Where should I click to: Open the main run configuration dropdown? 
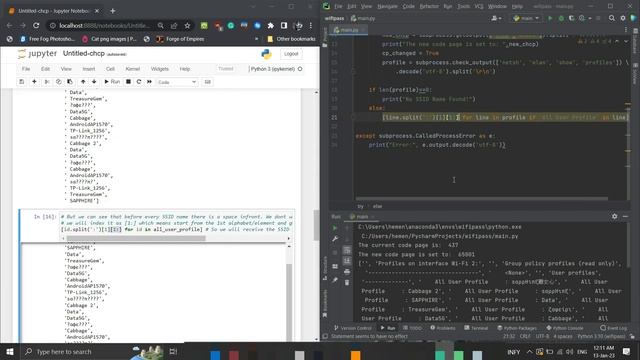click(527, 18)
